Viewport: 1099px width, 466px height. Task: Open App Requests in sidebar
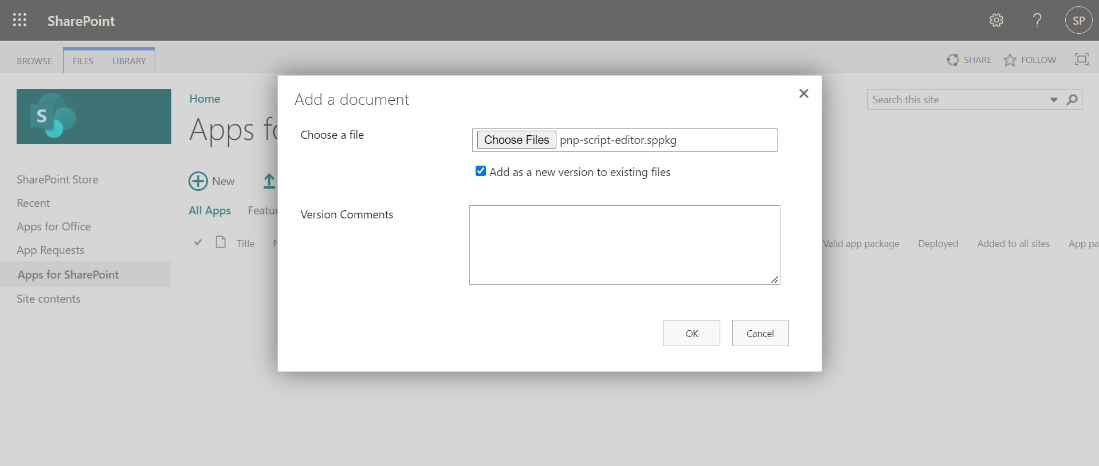point(50,250)
